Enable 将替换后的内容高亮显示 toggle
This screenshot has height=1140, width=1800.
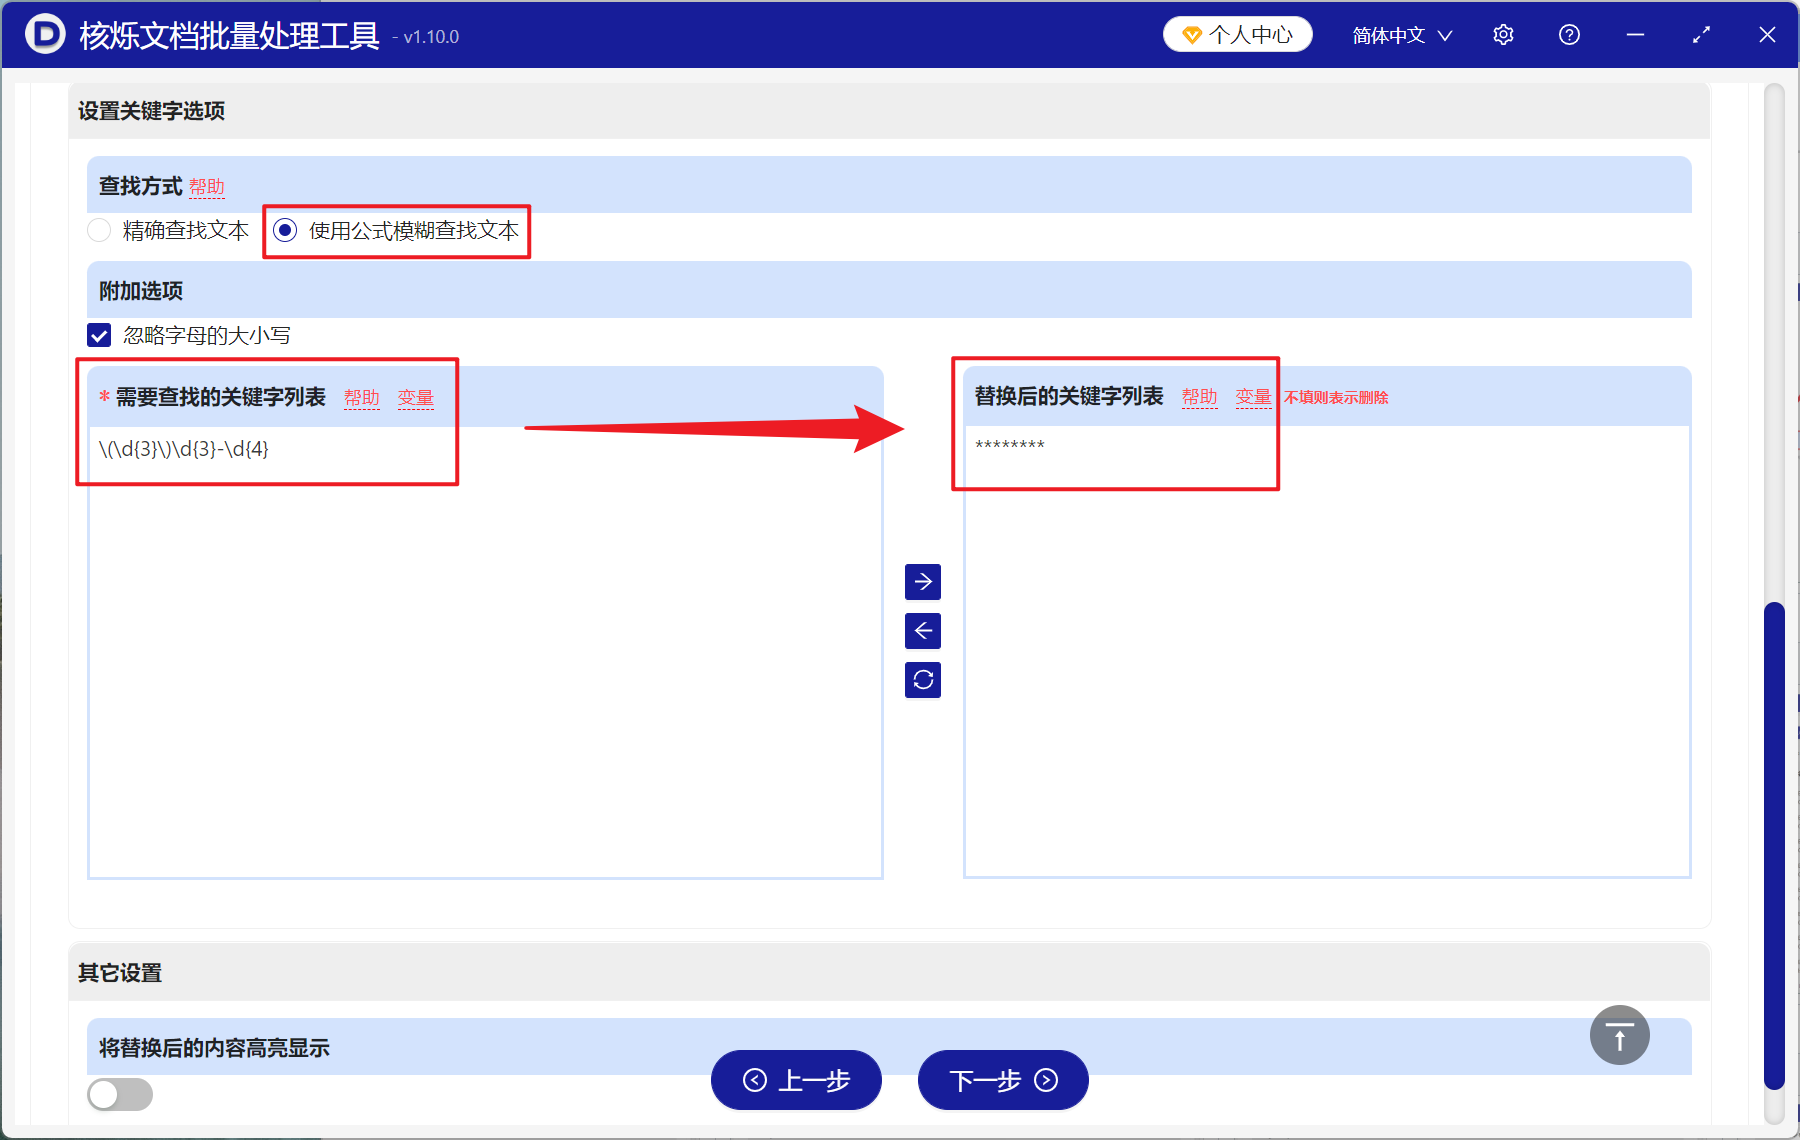(118, 1095)
